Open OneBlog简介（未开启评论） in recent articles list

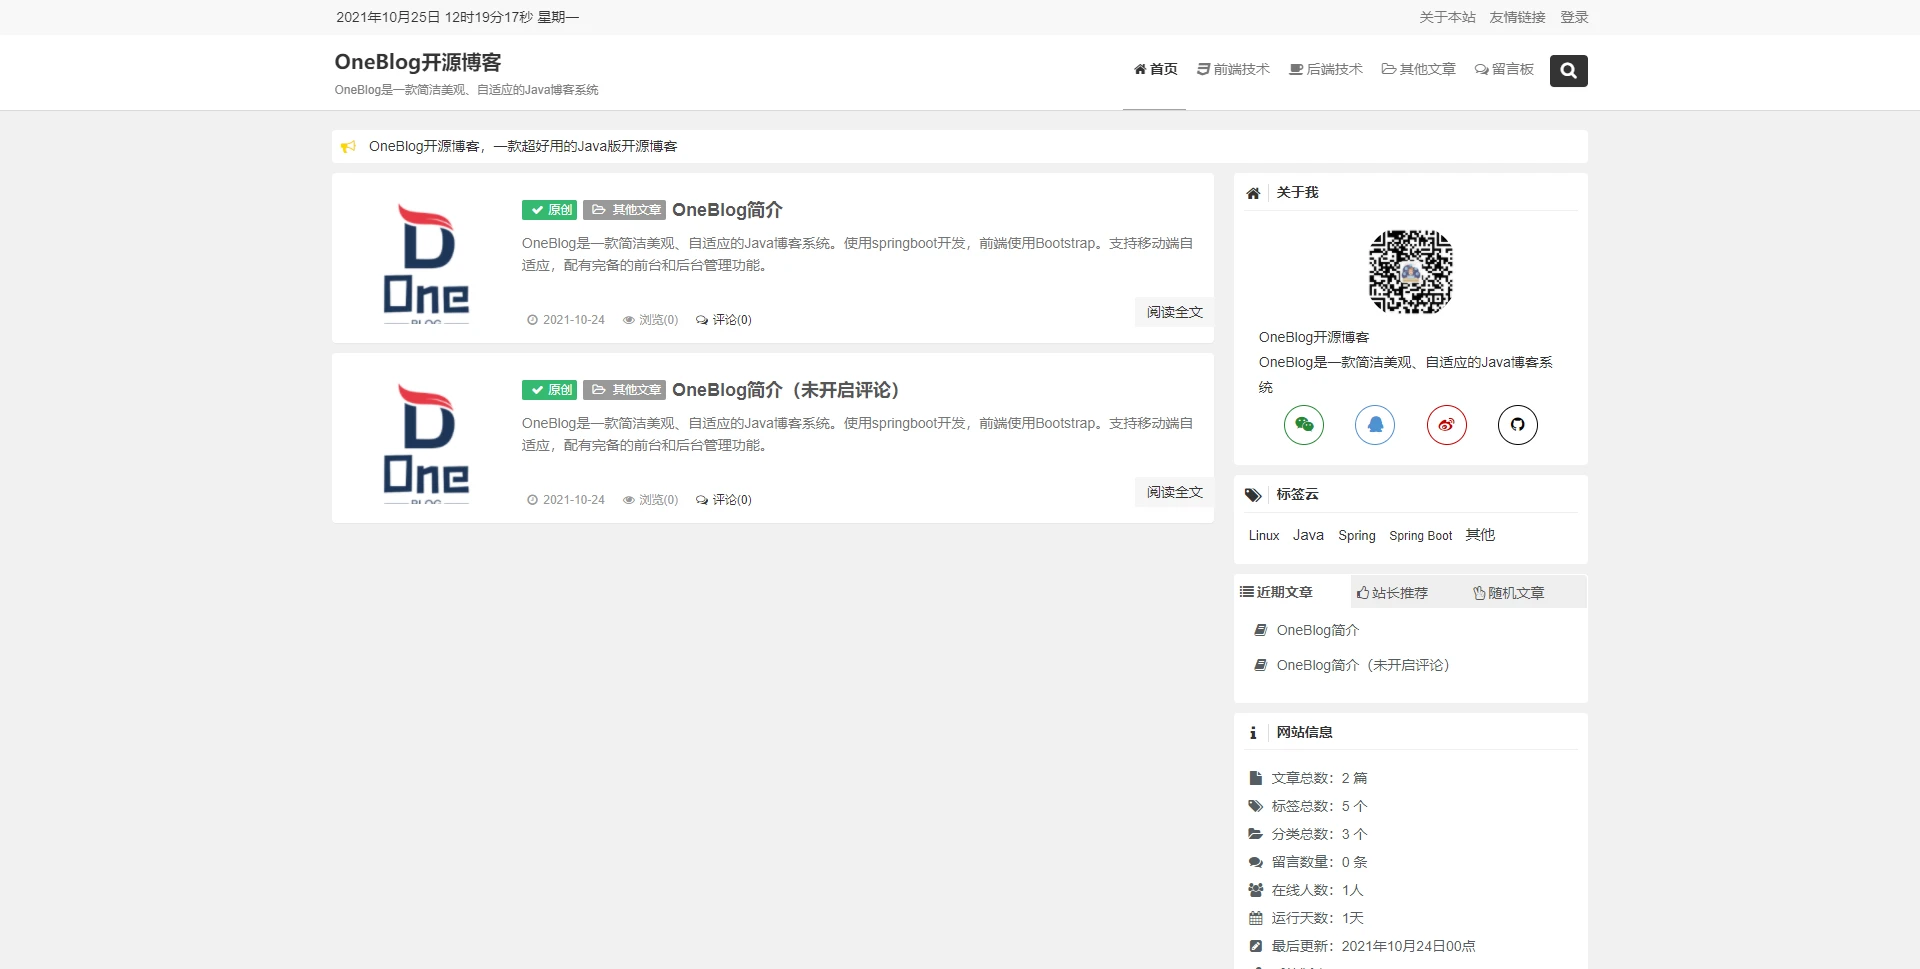pos(1364,665)
